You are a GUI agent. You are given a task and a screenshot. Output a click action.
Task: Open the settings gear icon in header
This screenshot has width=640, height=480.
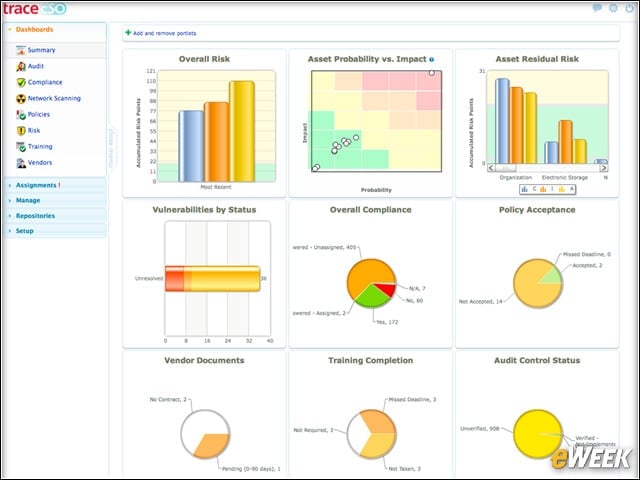click(x=613, y=8)
